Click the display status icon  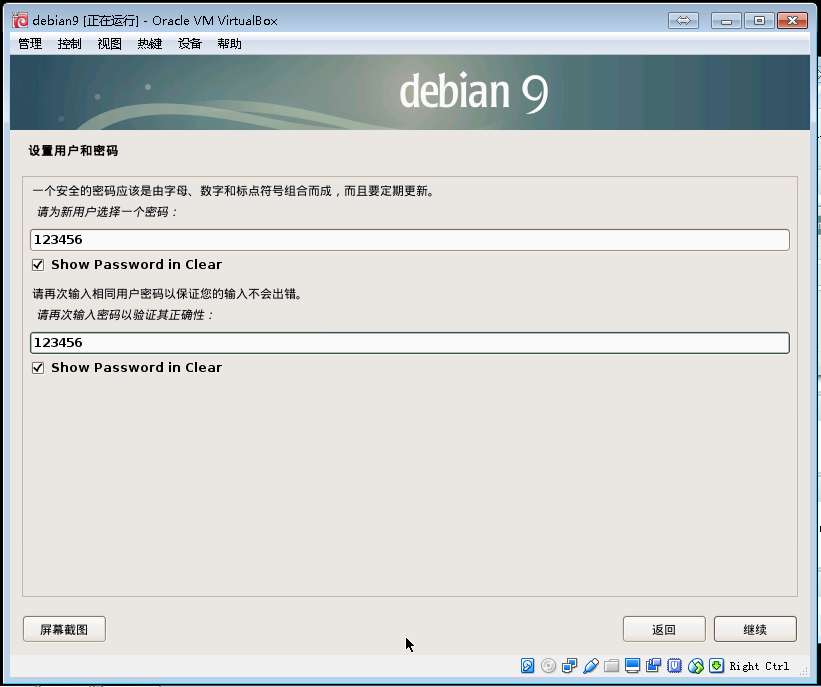pos(633,666)
